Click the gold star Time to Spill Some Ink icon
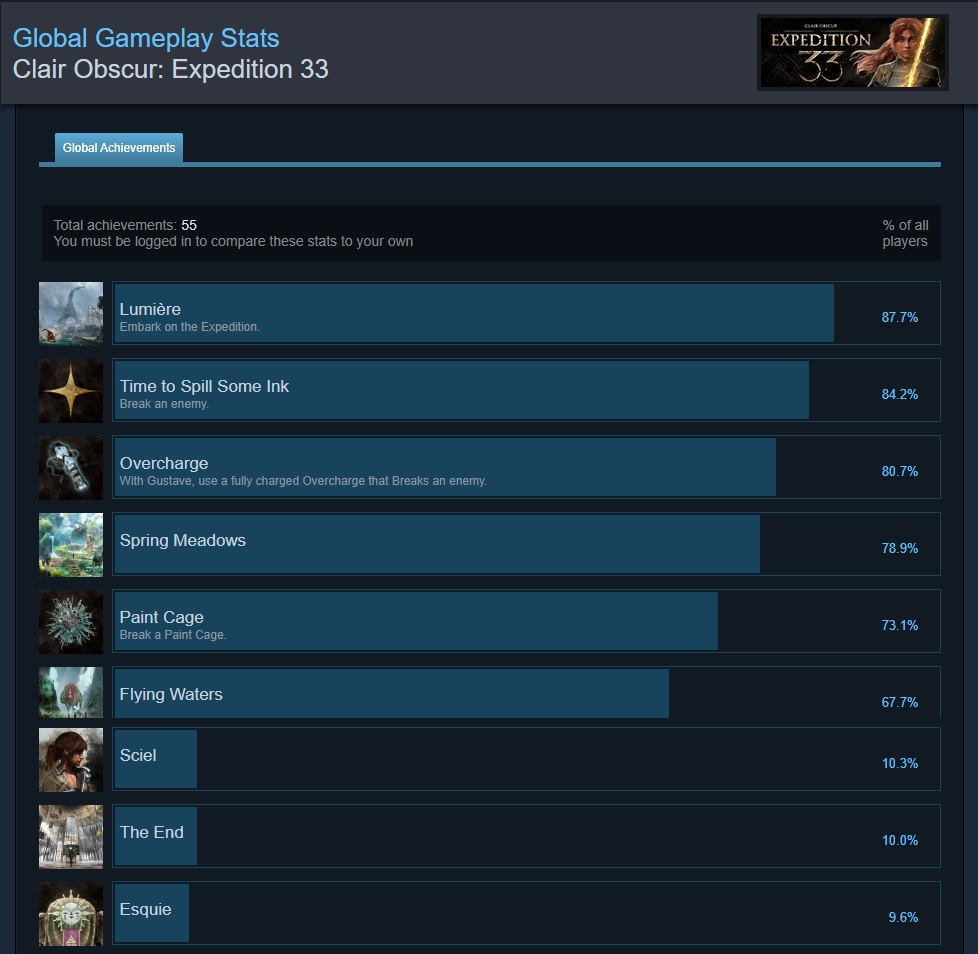 point(70,390)
